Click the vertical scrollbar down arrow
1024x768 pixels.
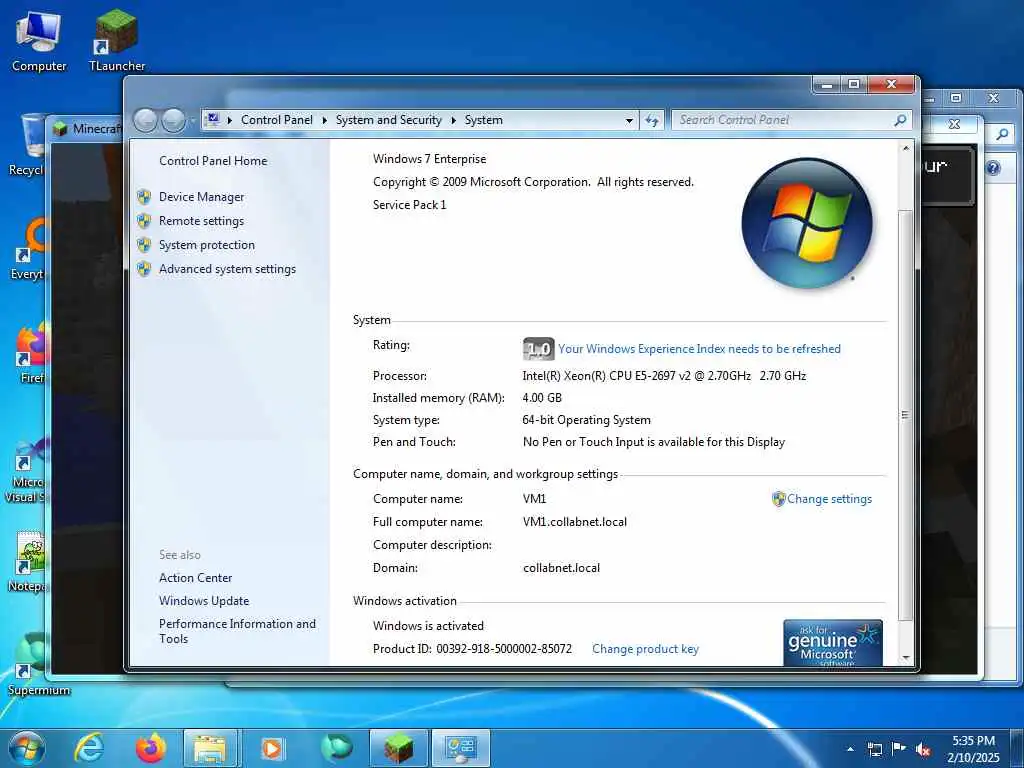click(x=905, y=658)
